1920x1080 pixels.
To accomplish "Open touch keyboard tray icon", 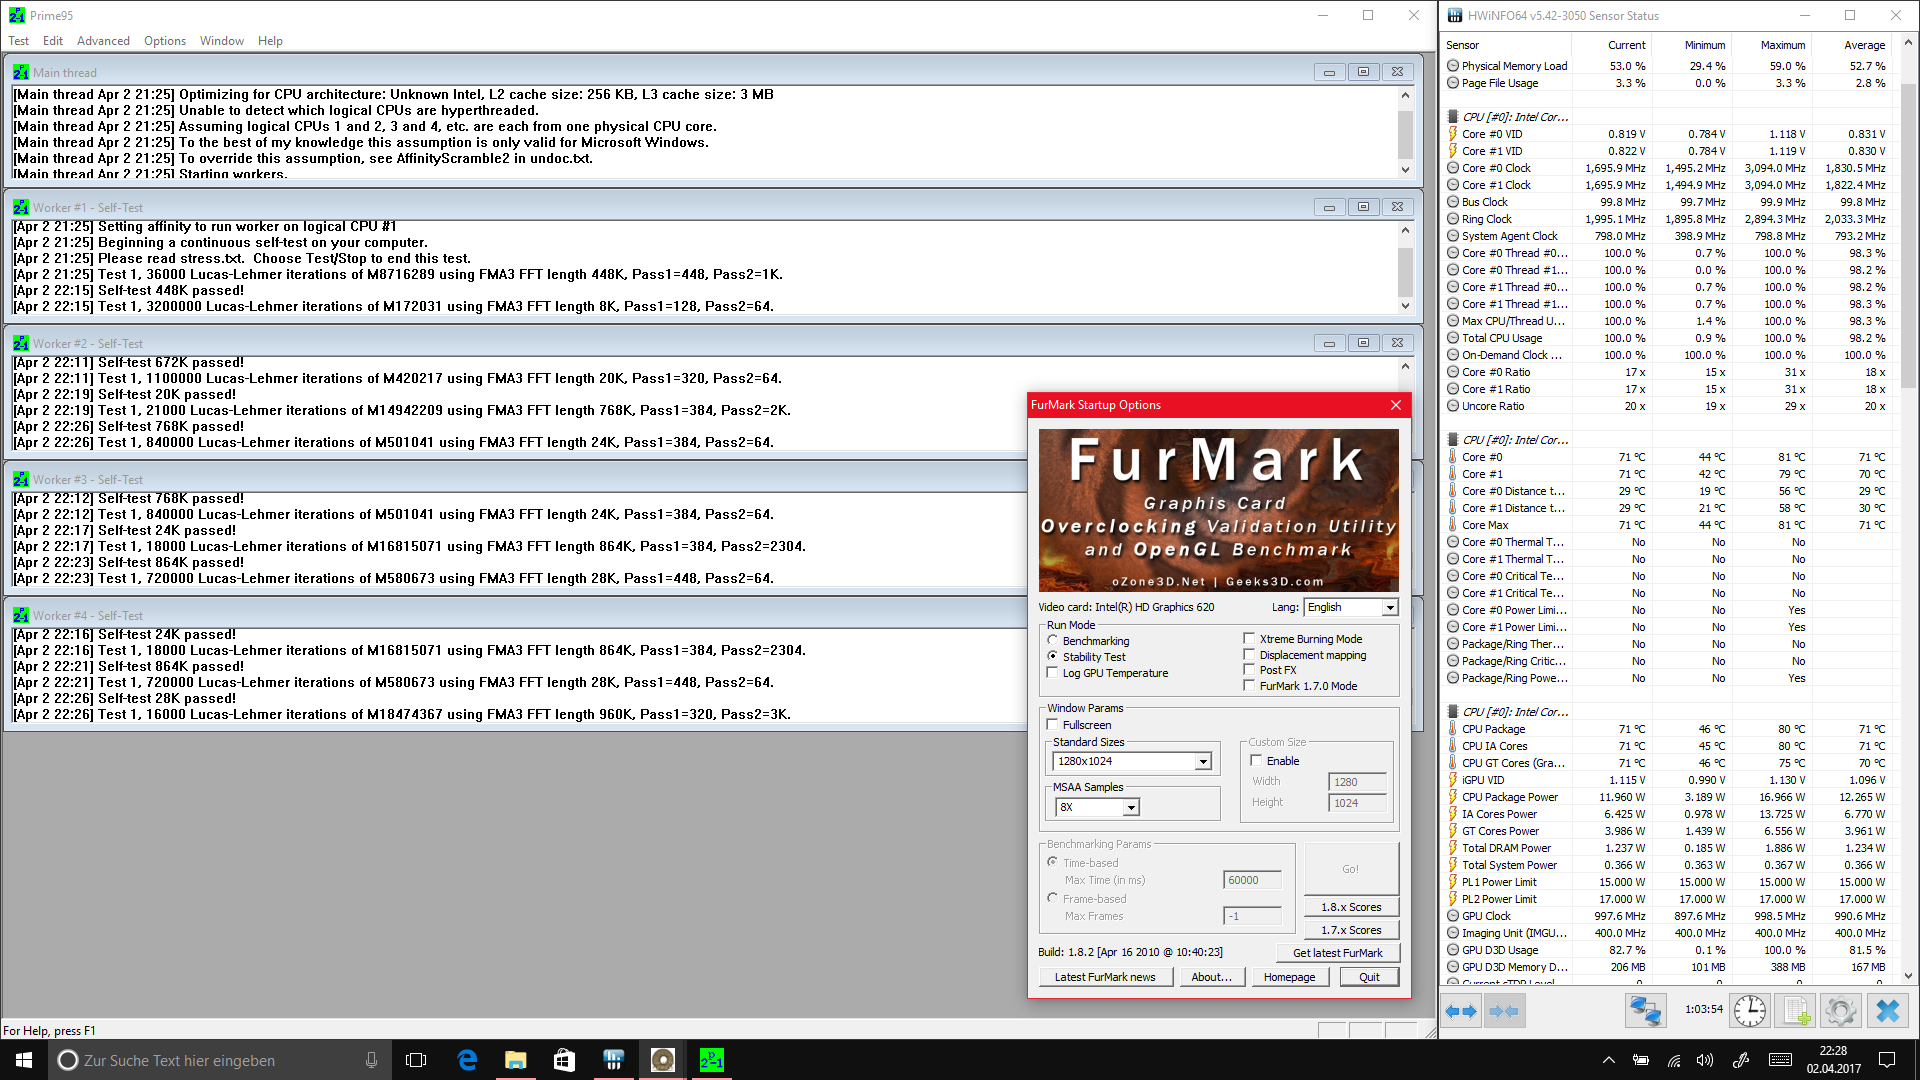I will pyautogui.click(x=1780, y=1060).
